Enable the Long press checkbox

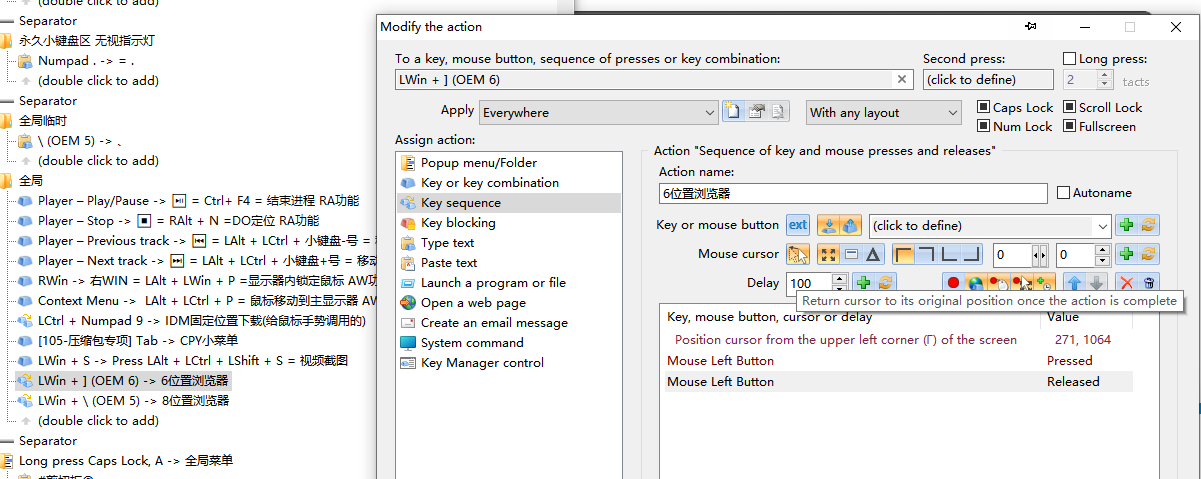[1070, 59]
